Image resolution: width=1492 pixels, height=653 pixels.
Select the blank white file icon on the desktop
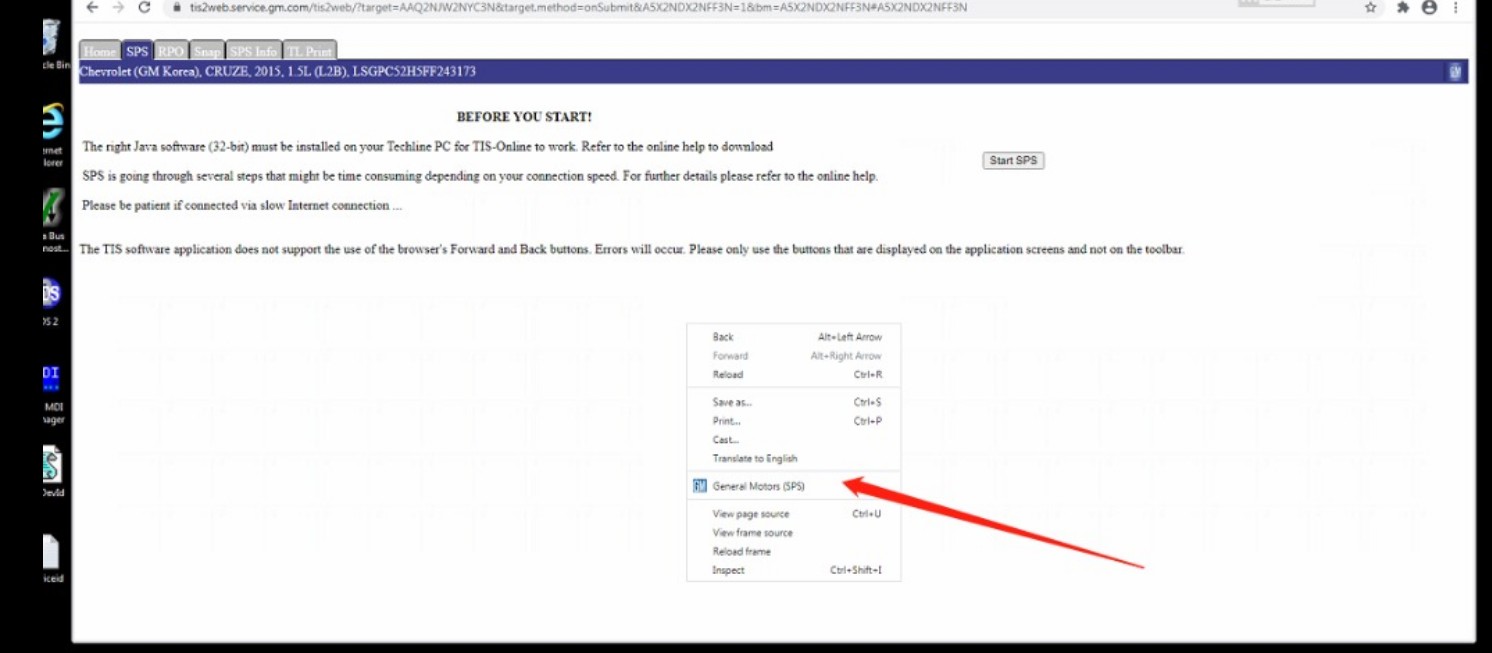point(51,551)
